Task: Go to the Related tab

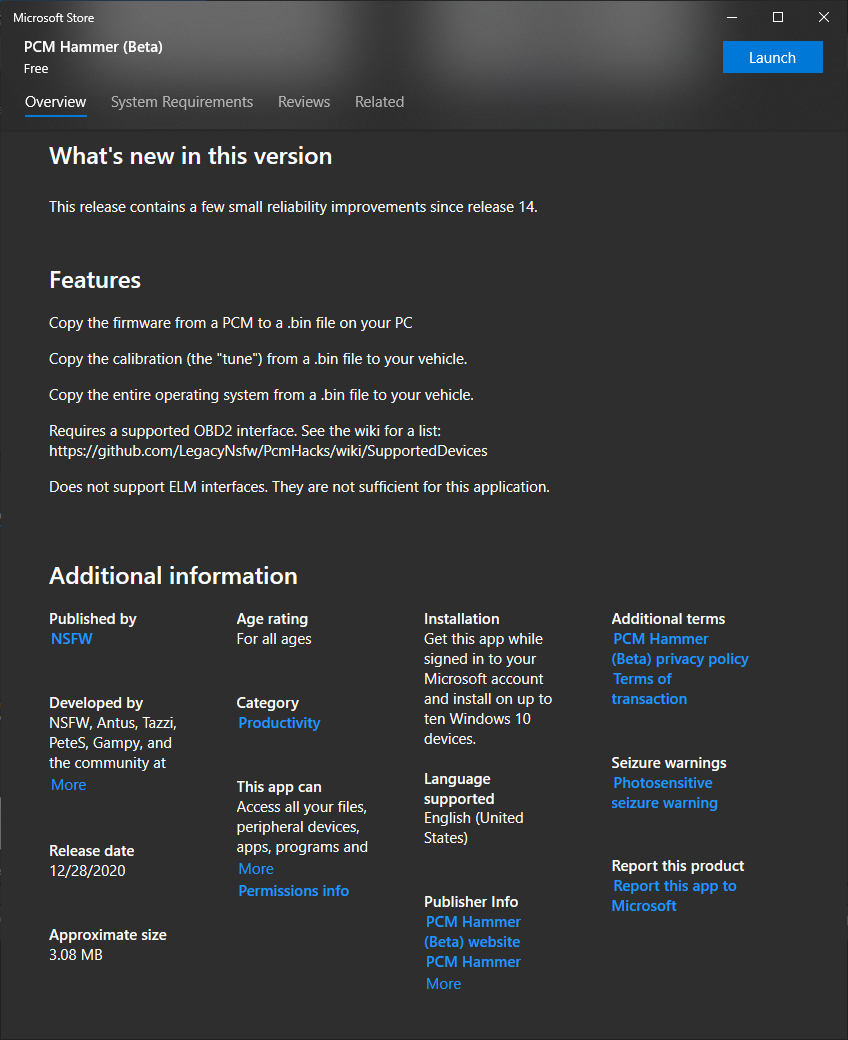Action: [x=379, y=101]
